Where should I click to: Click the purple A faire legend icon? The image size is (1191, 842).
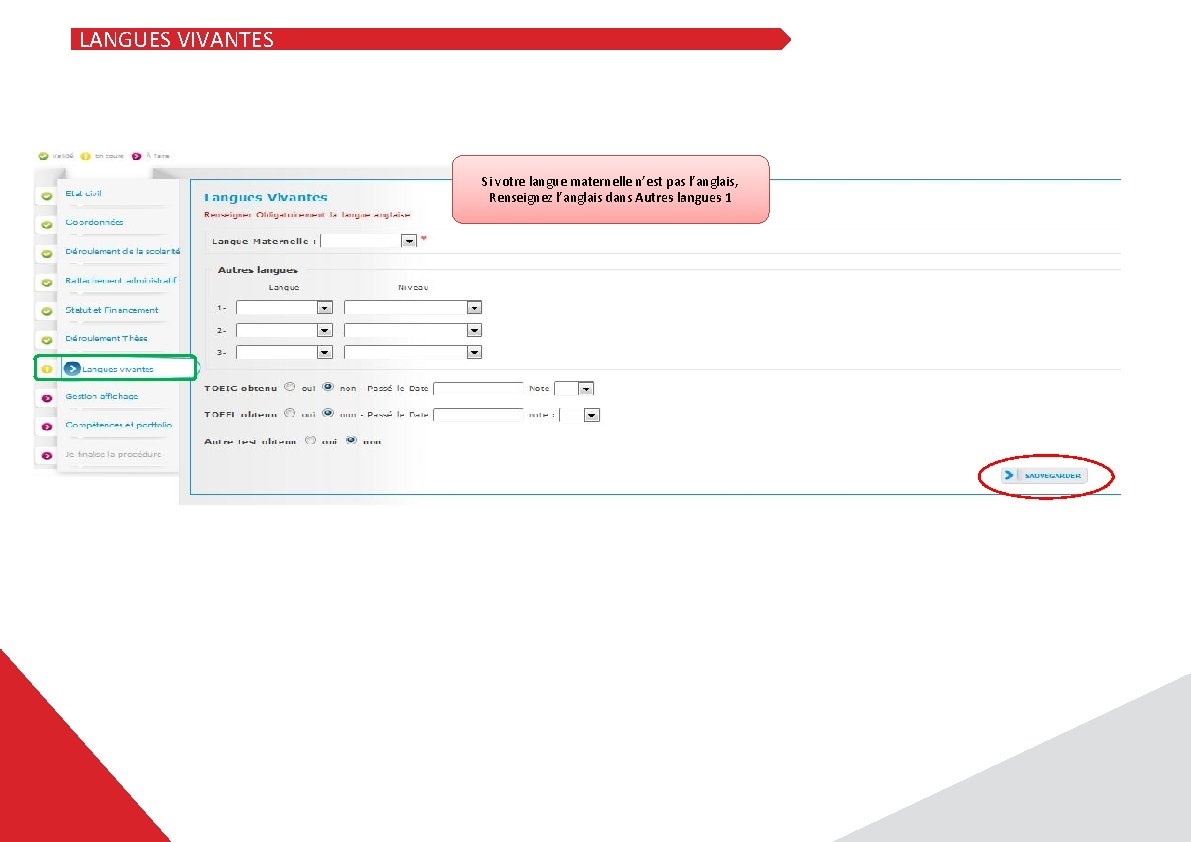[x=136, y=156]
